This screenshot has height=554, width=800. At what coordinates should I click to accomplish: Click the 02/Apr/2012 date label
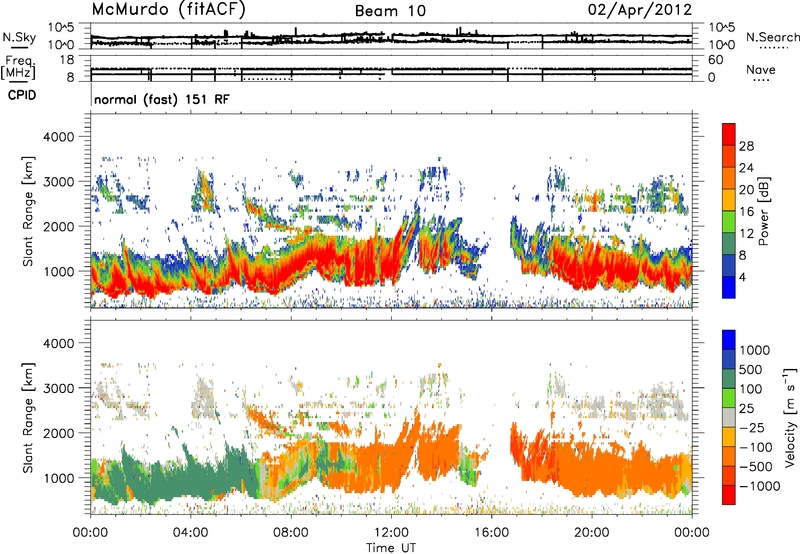tap(640, 10)
